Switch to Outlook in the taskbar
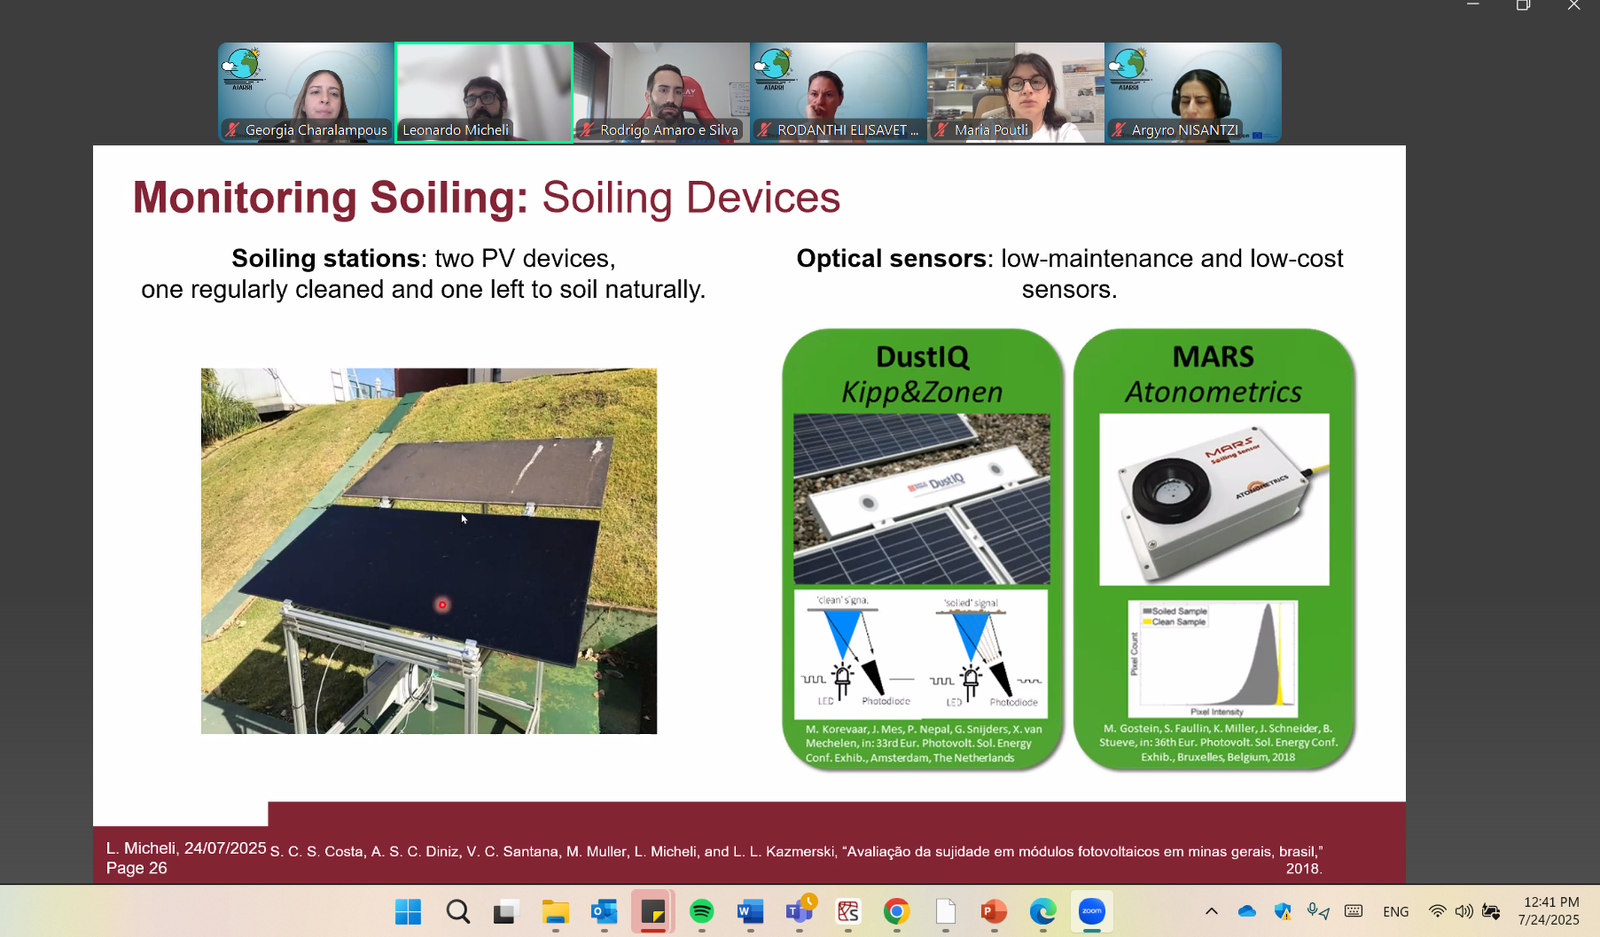This screenshot has width=1600, height=937. point(604,911)
